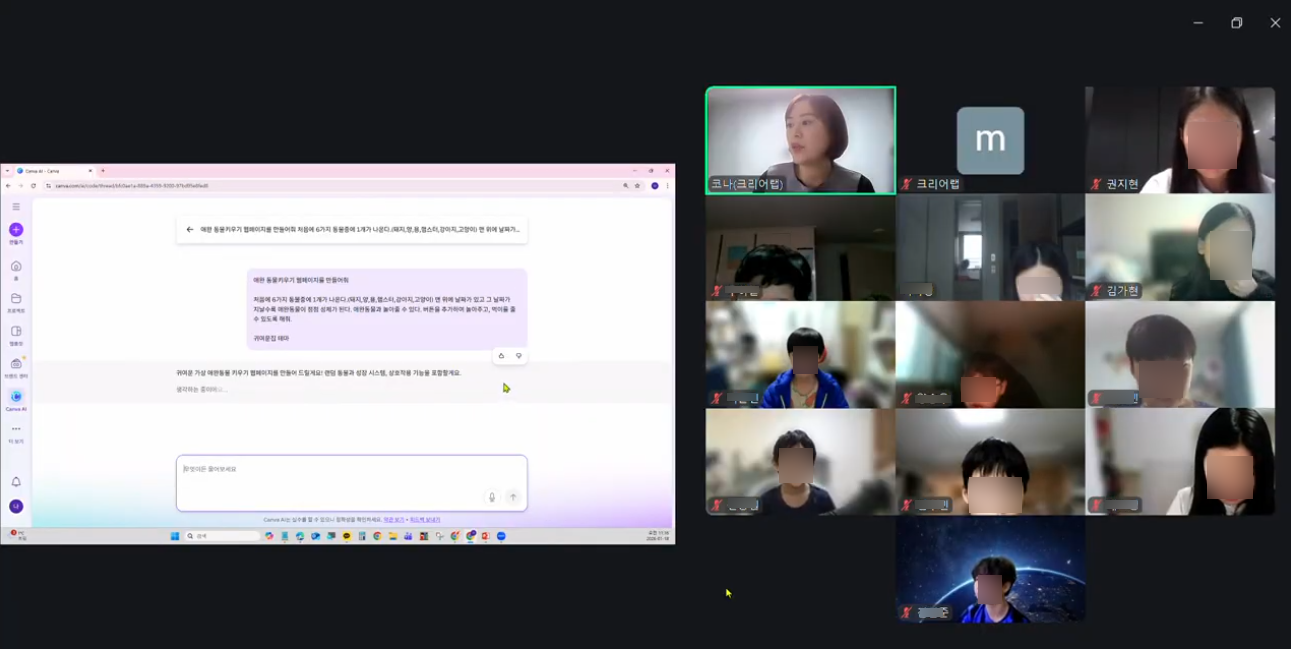Click the back arrow beside thread title
The height and width of the screenshot is (649, 1291).
tap(190, 230)
